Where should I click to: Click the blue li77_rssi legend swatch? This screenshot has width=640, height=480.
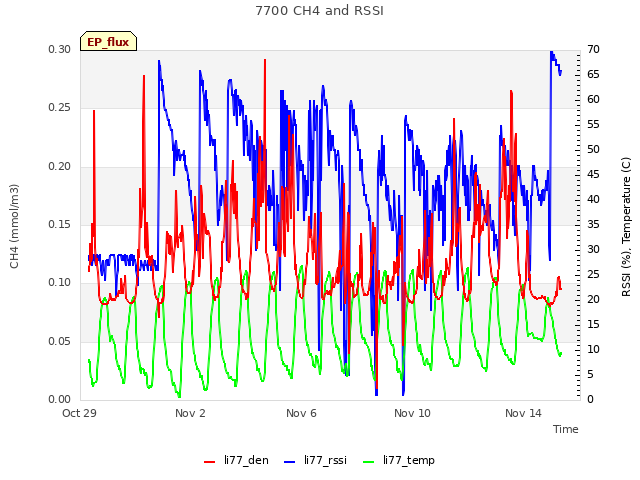289,462
